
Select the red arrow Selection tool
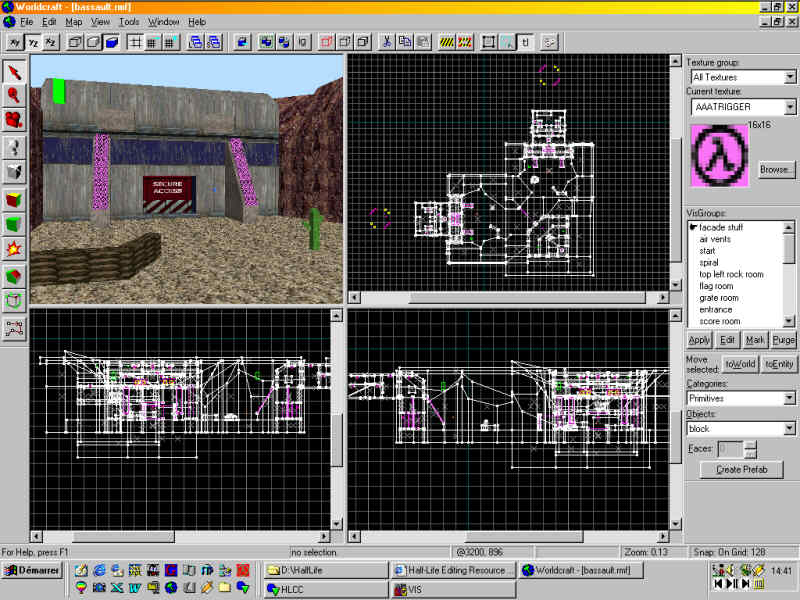[14, 70]
